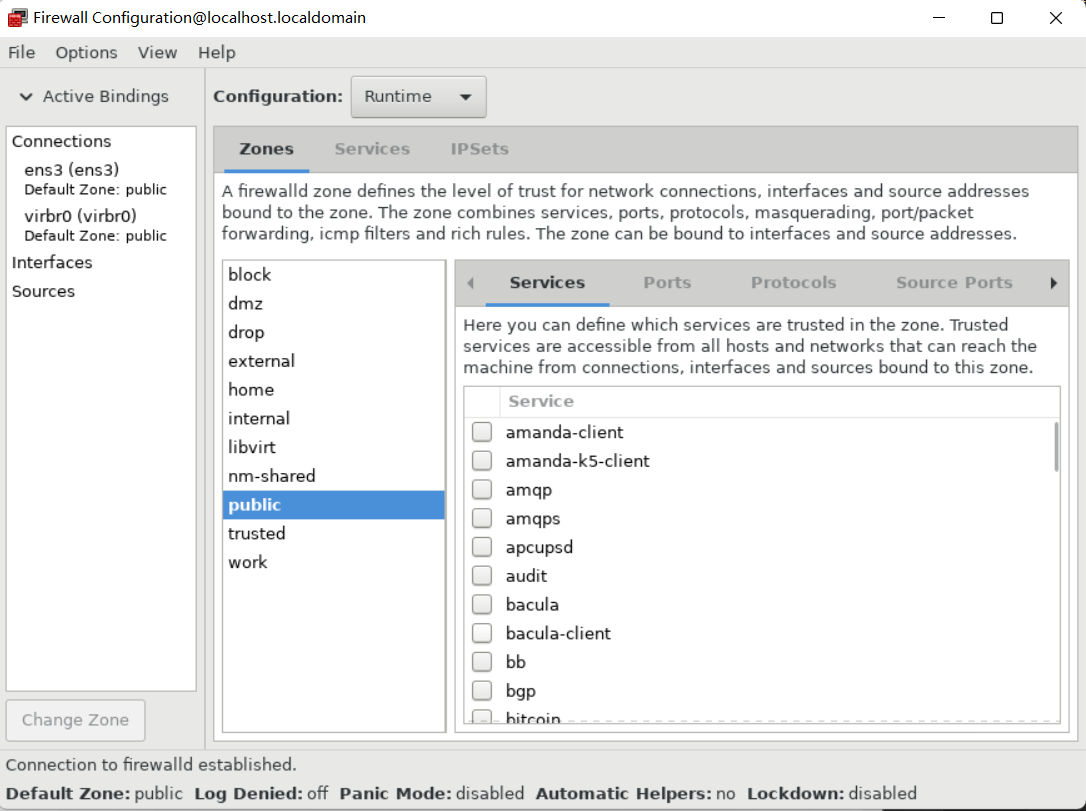Tick the amqps service checkbox
The width and height of the screenshot is (1086, 811).
[482, 518]
